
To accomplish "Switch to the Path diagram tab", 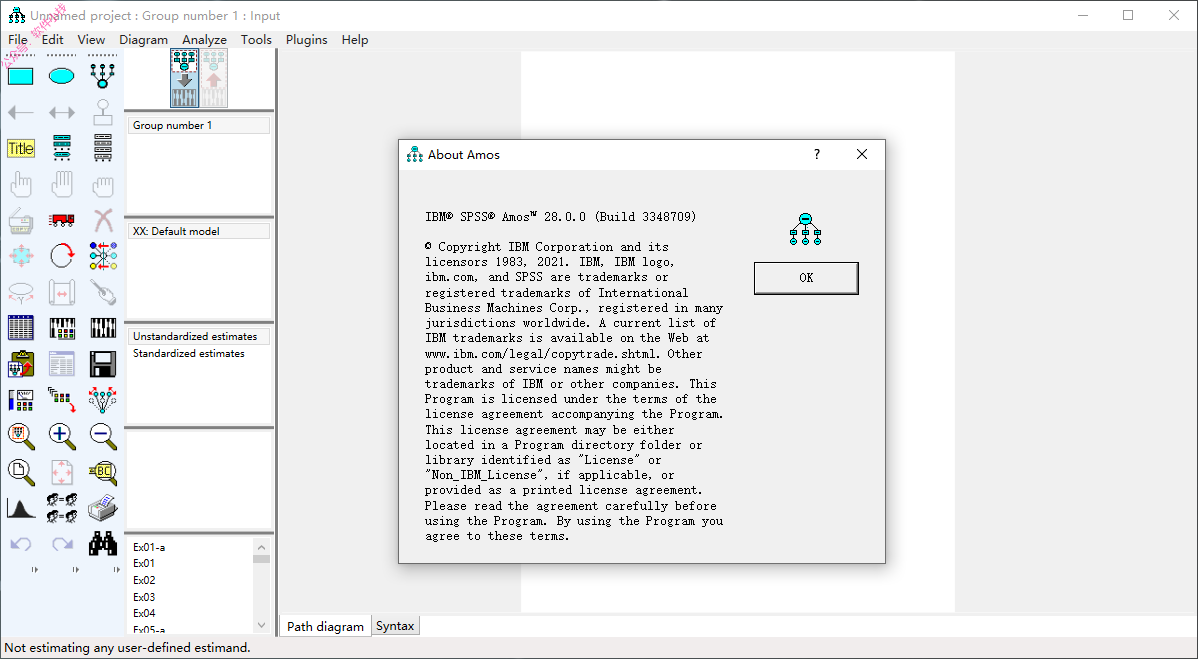I will coord(325,626).
